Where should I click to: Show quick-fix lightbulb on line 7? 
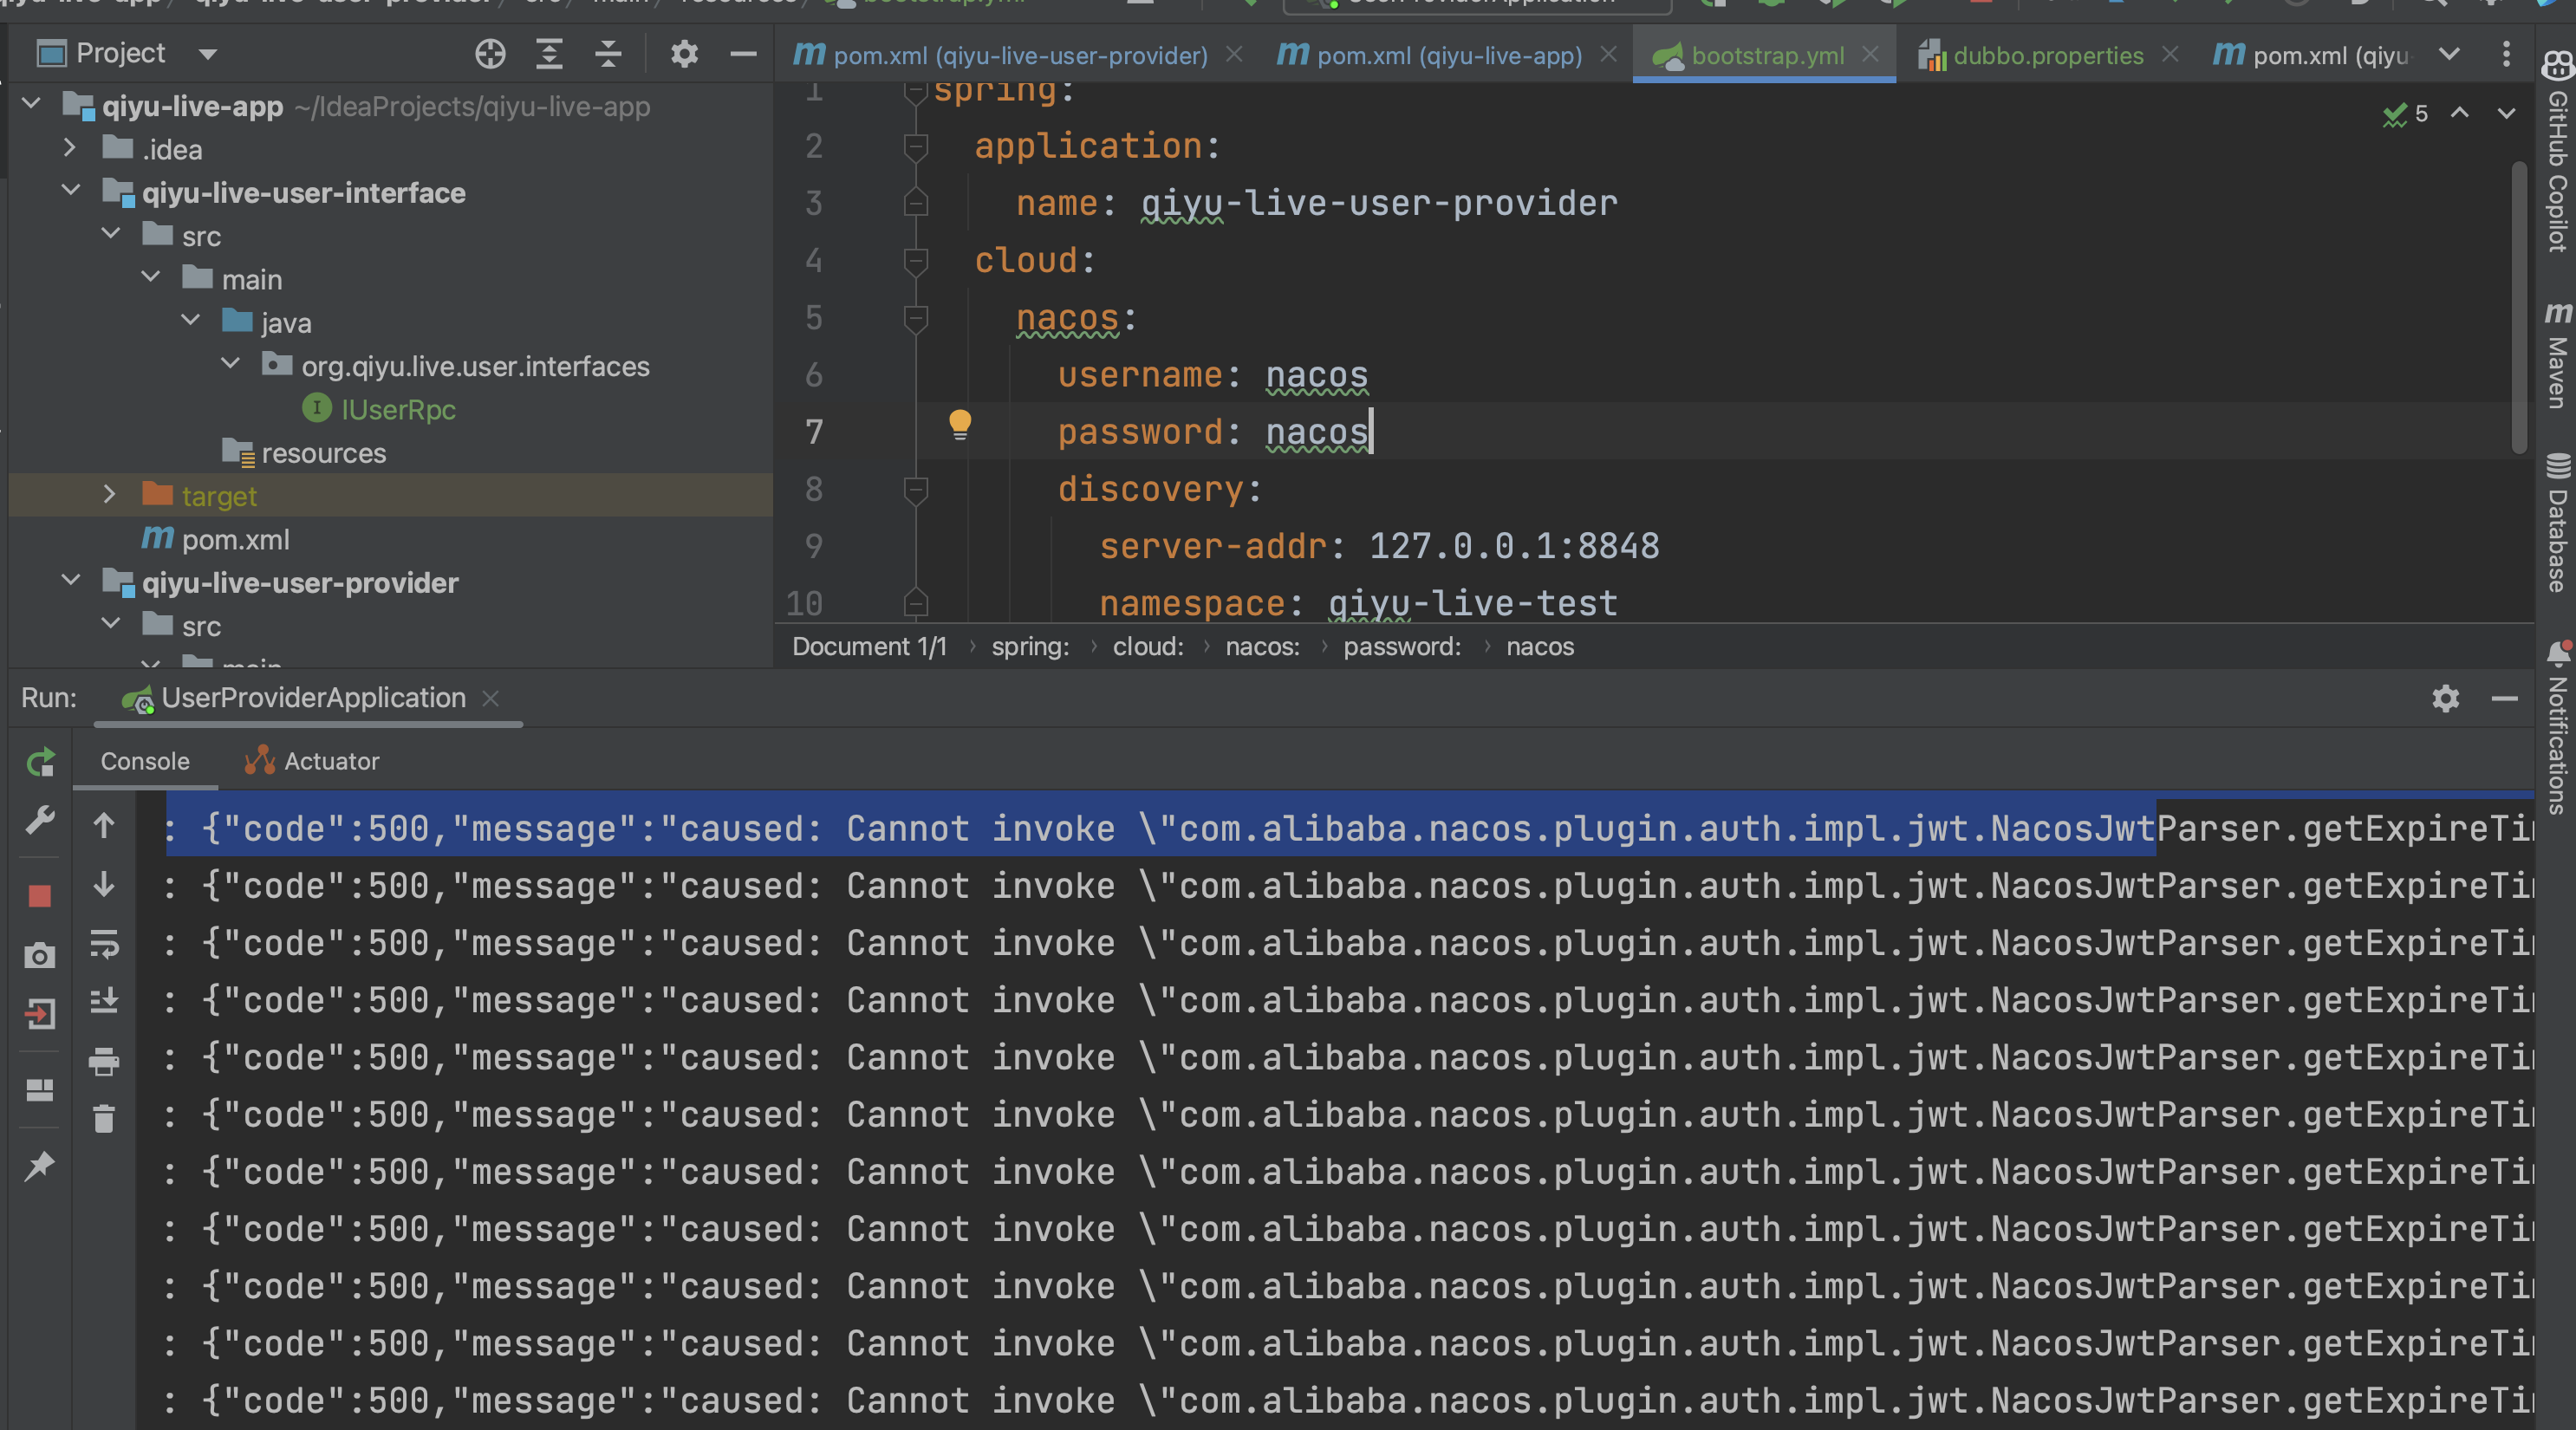tap(959, 425)
